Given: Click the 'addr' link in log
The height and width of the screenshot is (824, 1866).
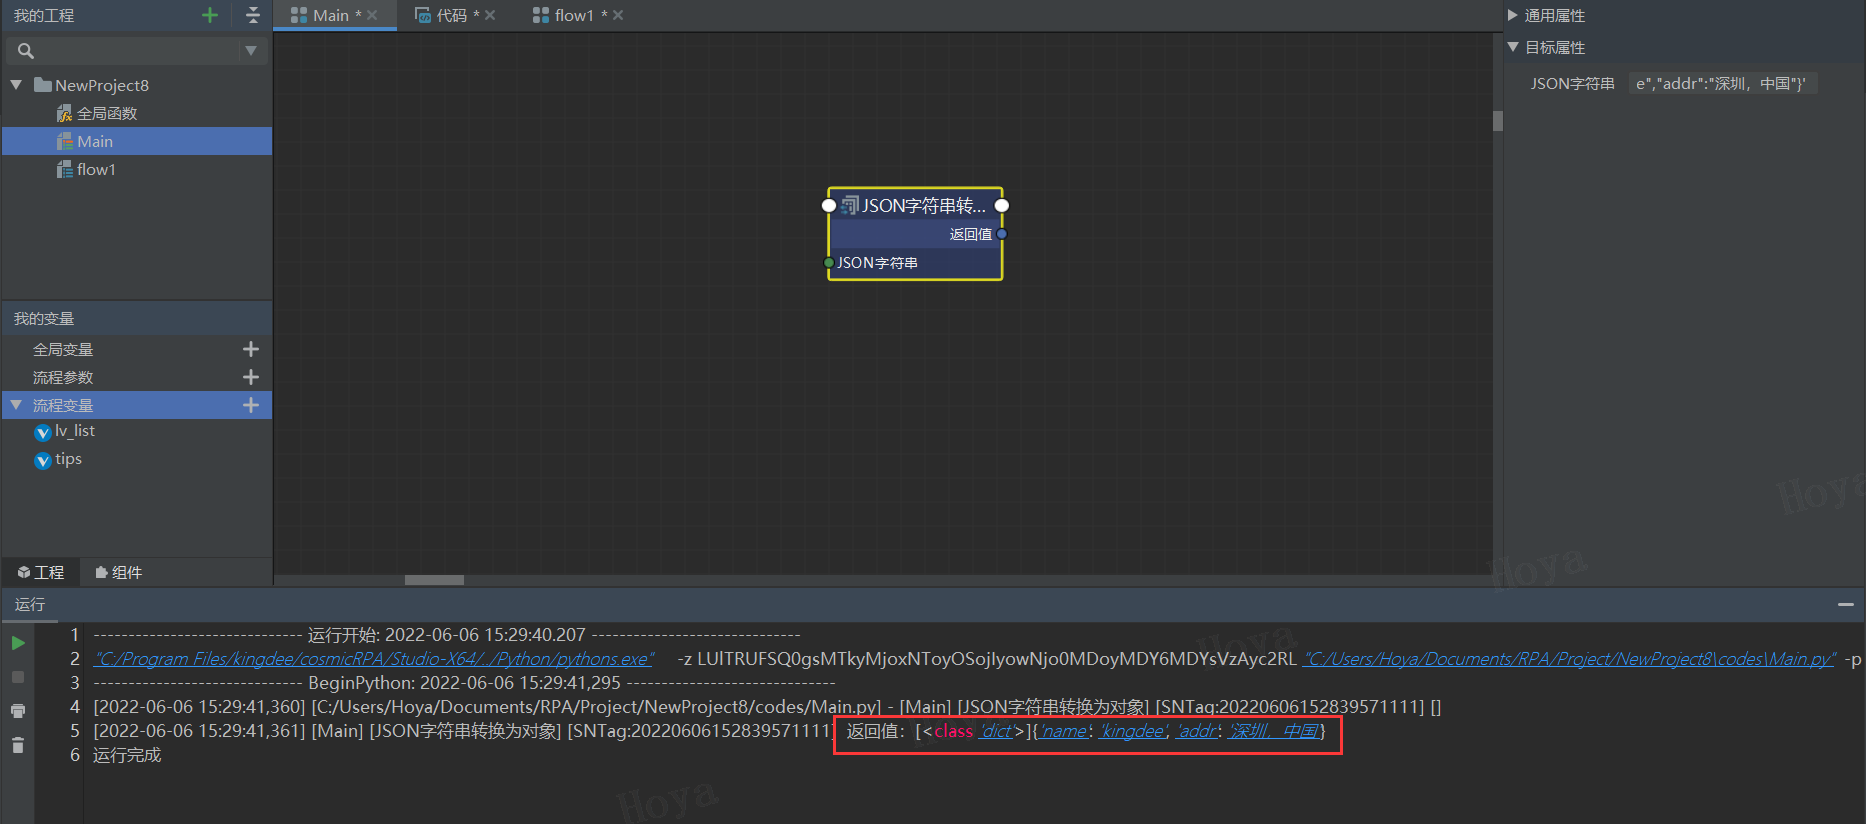Looking at the screenshot, I should click(x=1197, y=731).
